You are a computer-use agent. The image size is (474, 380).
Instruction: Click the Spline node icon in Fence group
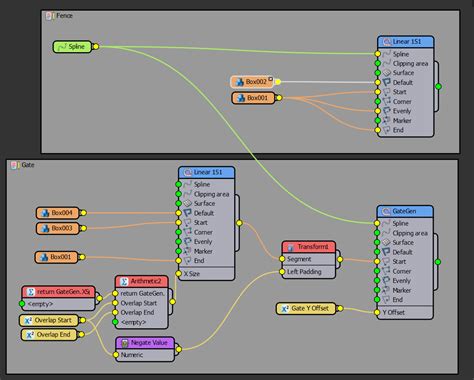(x=62, y=47)
